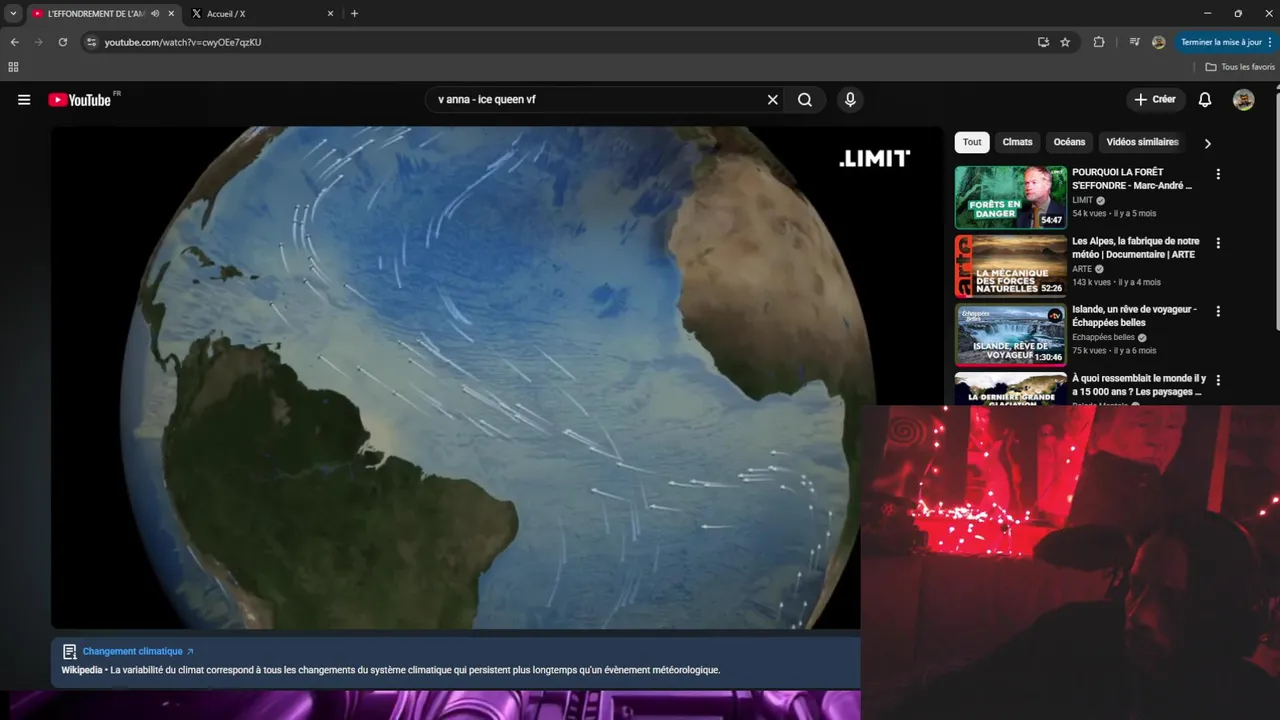1280x720 pixels.
Task: Run search with the magnifying glass button
Action: pyautogui.click(x=805, y=100)
